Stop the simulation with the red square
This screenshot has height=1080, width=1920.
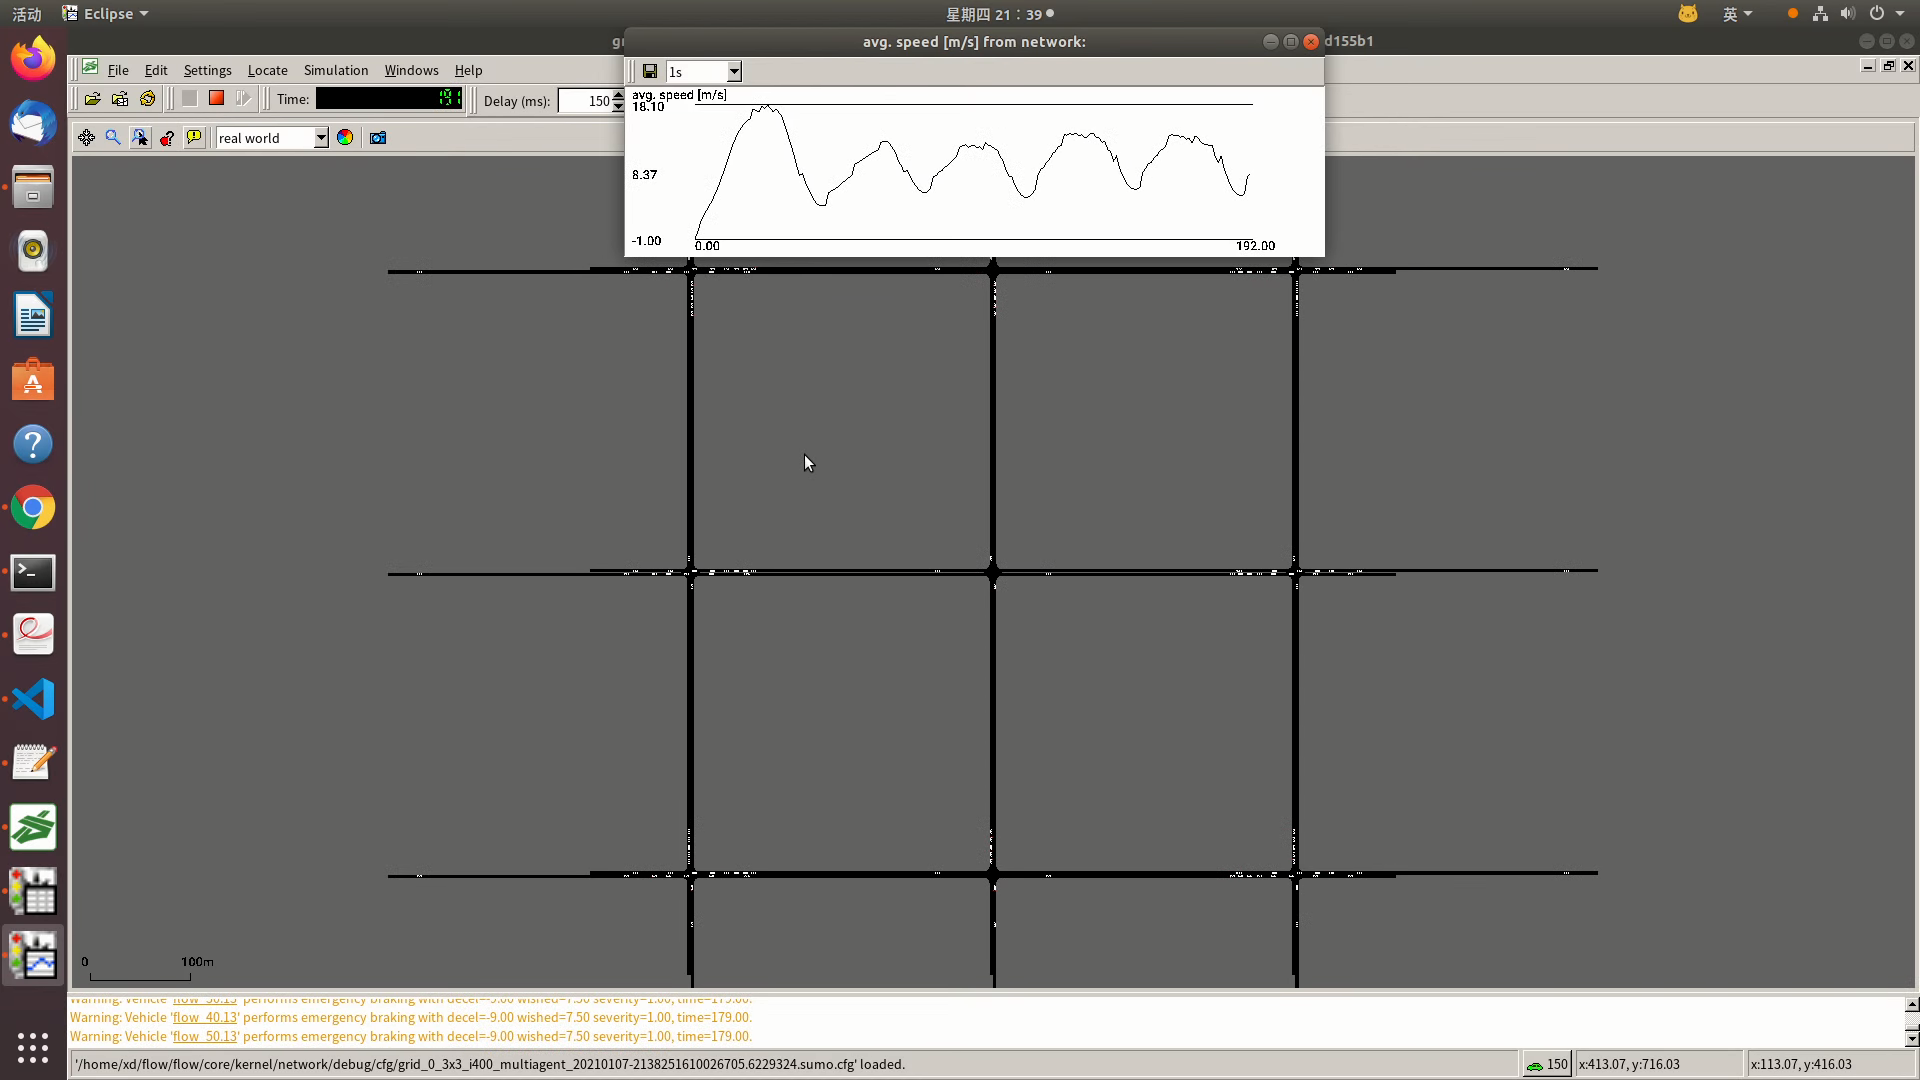pos(216,99)
